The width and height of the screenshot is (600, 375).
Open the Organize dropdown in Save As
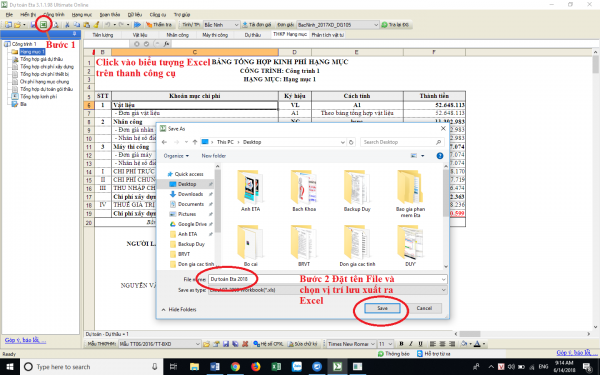pos(176,156)
